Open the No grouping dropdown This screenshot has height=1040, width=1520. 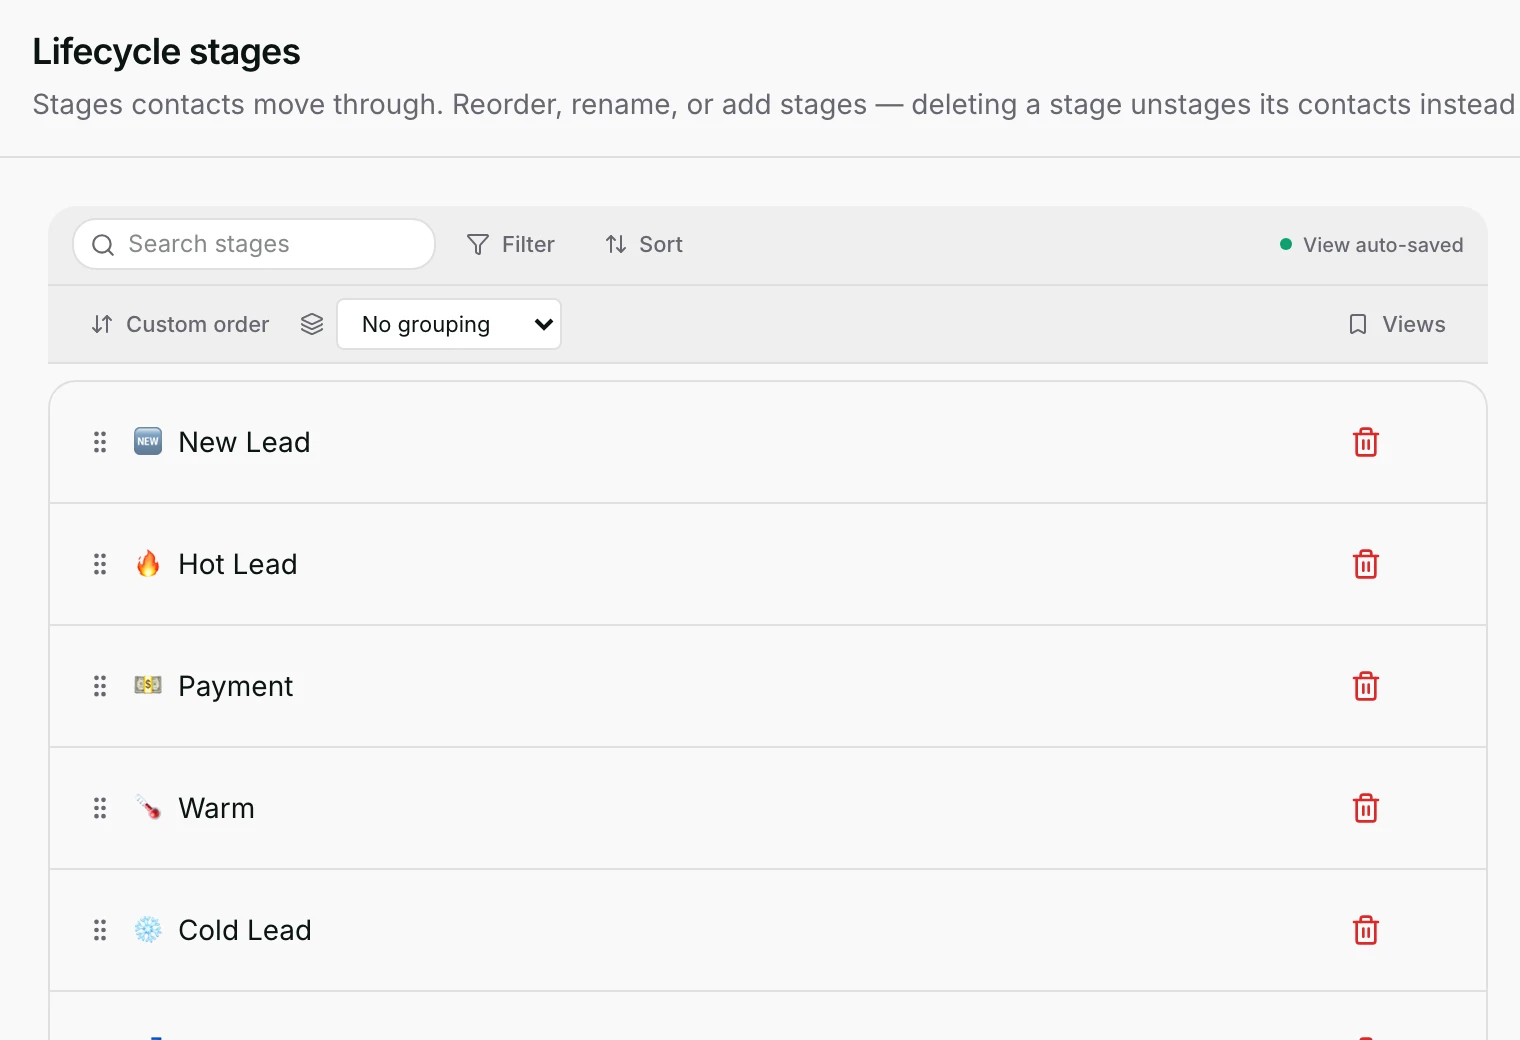449,324
